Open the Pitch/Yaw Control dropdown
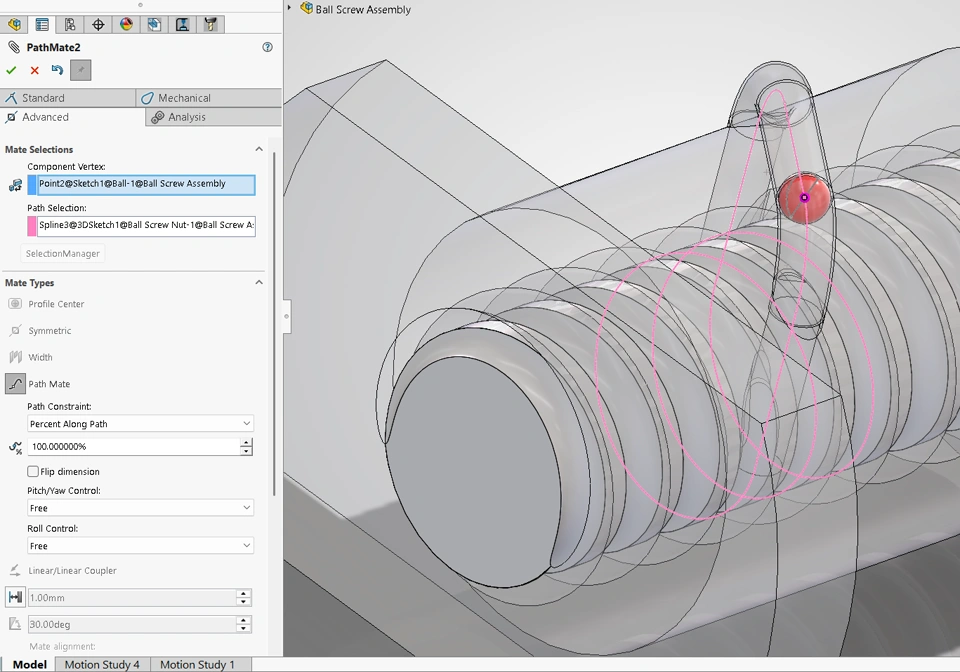 pyautogui.click(x=140, y=508)
